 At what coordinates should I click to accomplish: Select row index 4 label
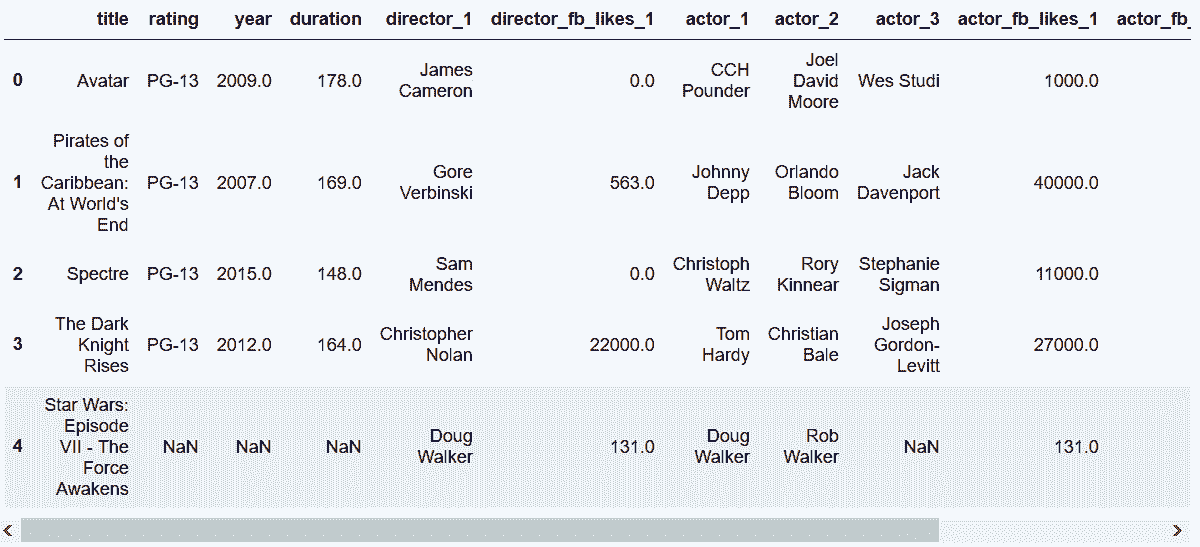(18, 446)
